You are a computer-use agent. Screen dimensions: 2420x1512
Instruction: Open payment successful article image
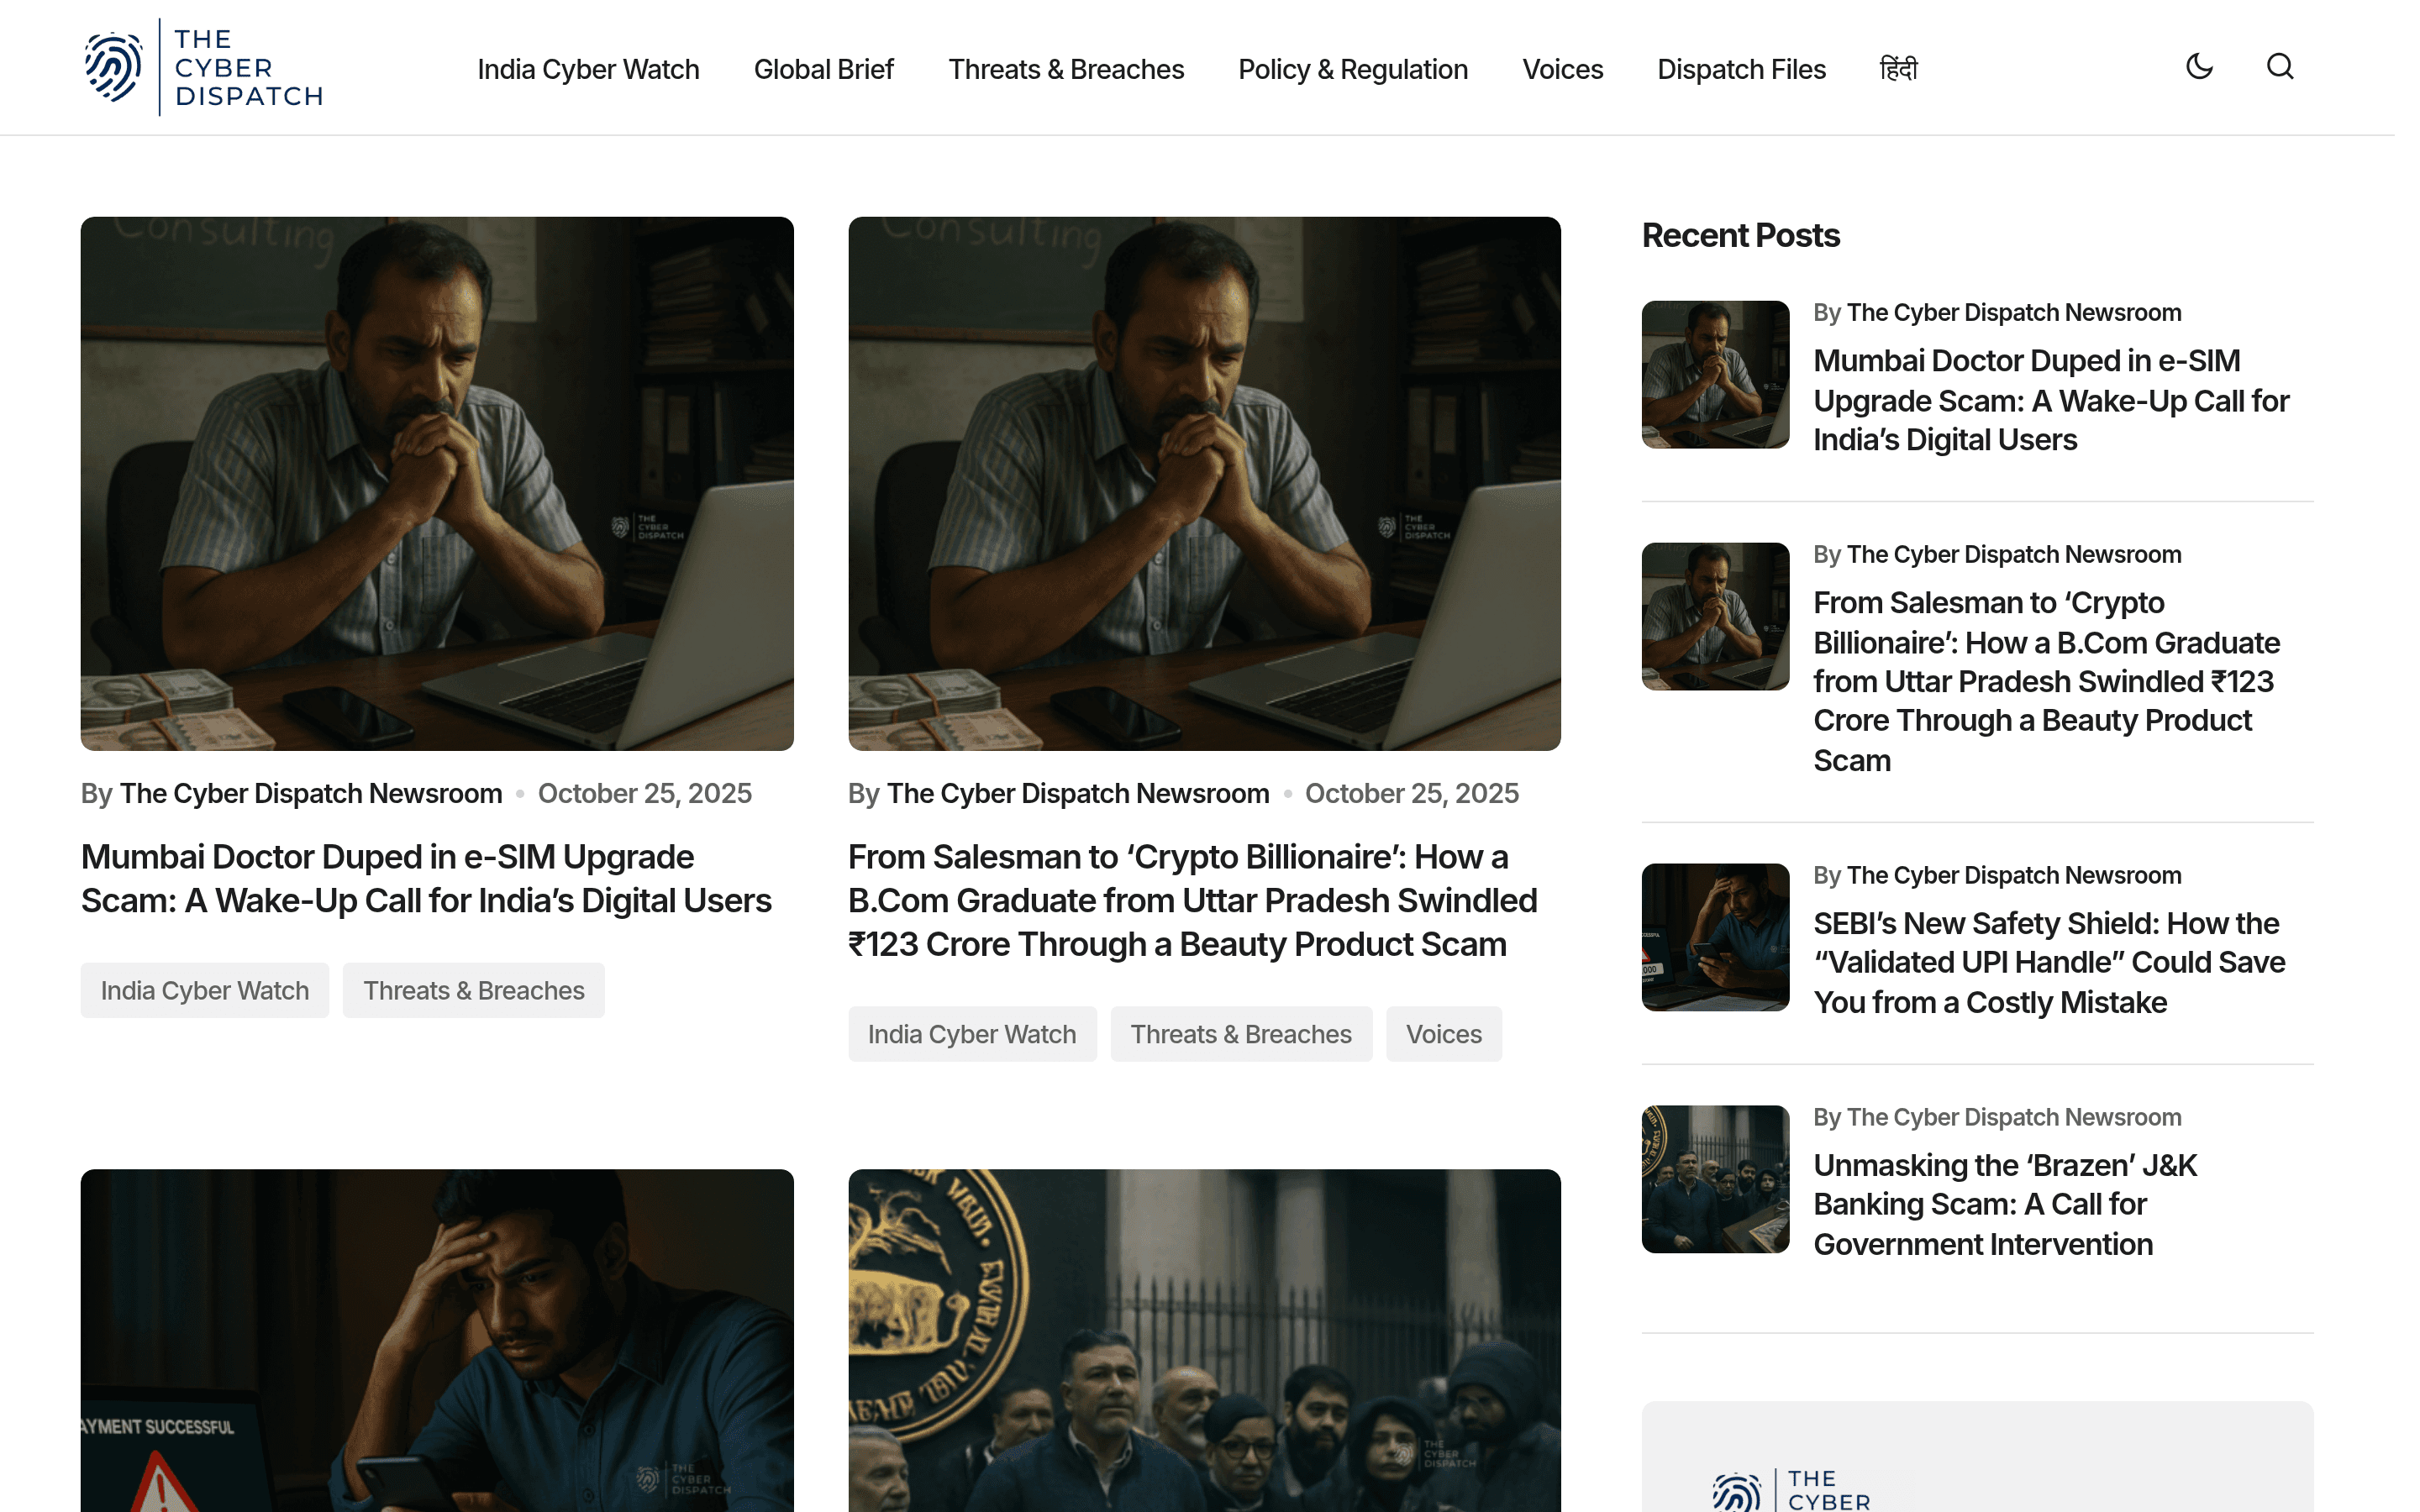coord(437,1340)
